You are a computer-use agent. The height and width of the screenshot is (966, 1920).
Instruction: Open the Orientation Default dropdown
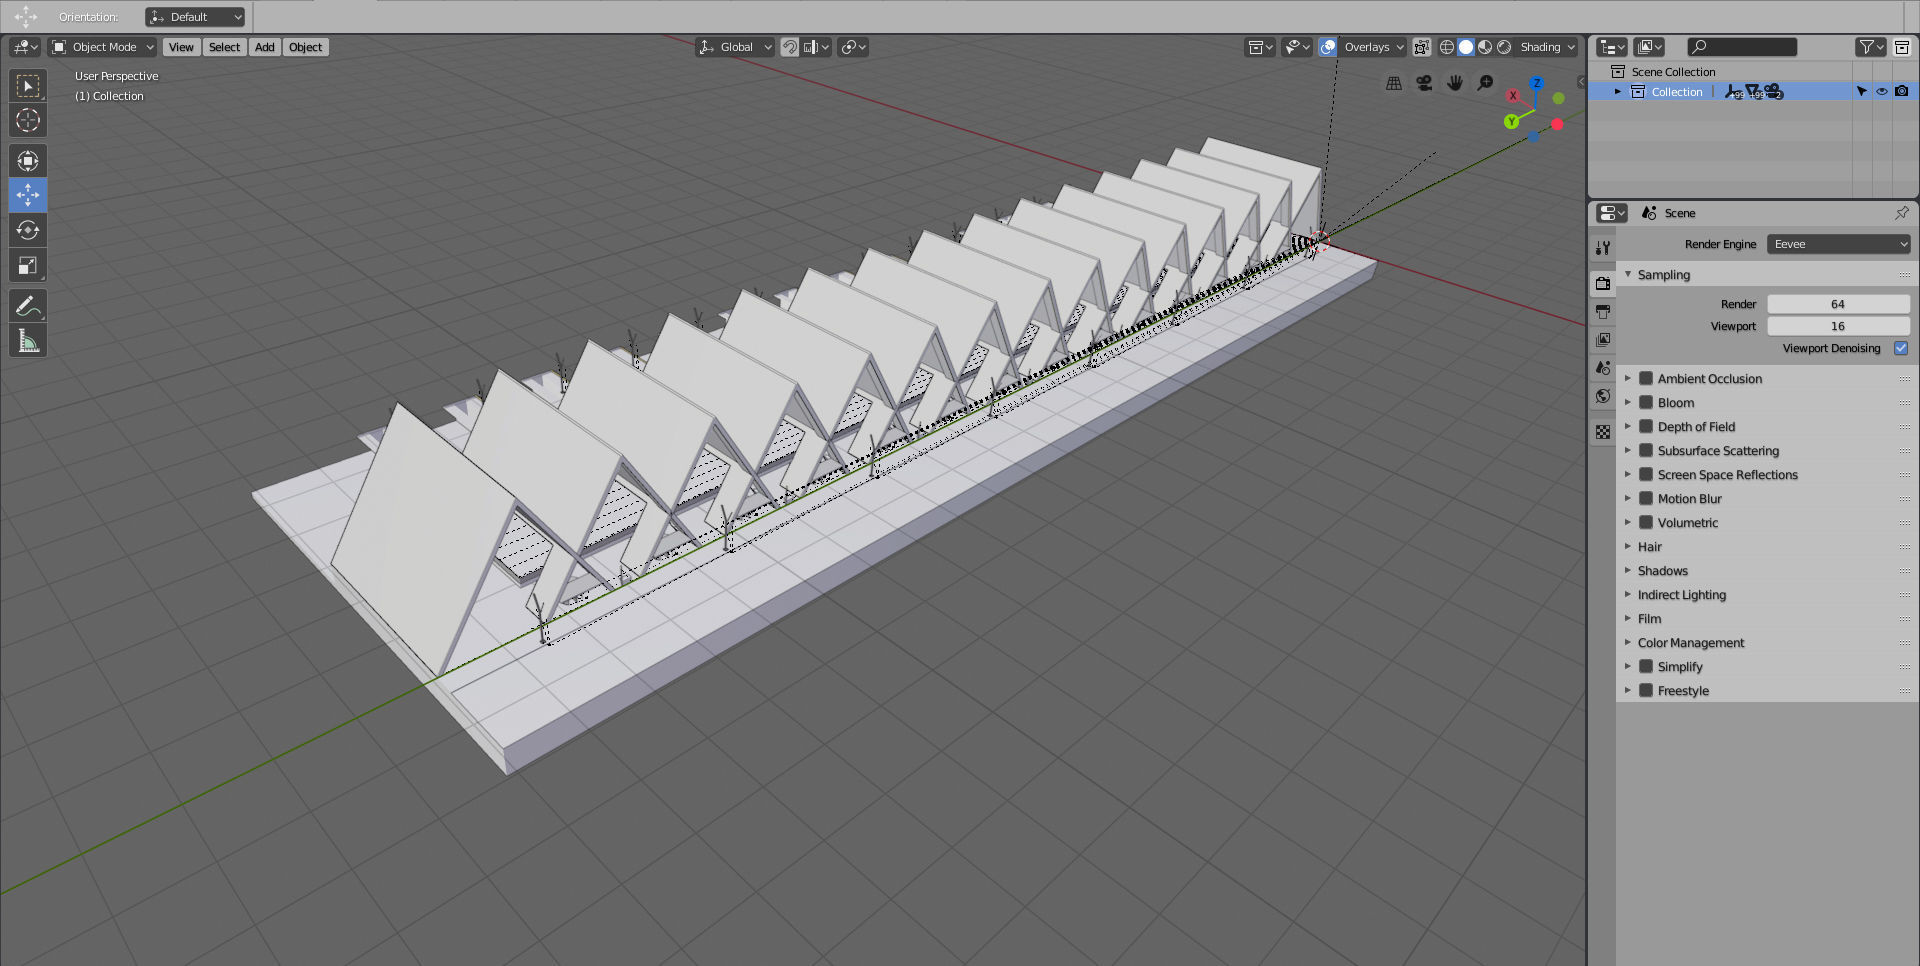(195, 17)
